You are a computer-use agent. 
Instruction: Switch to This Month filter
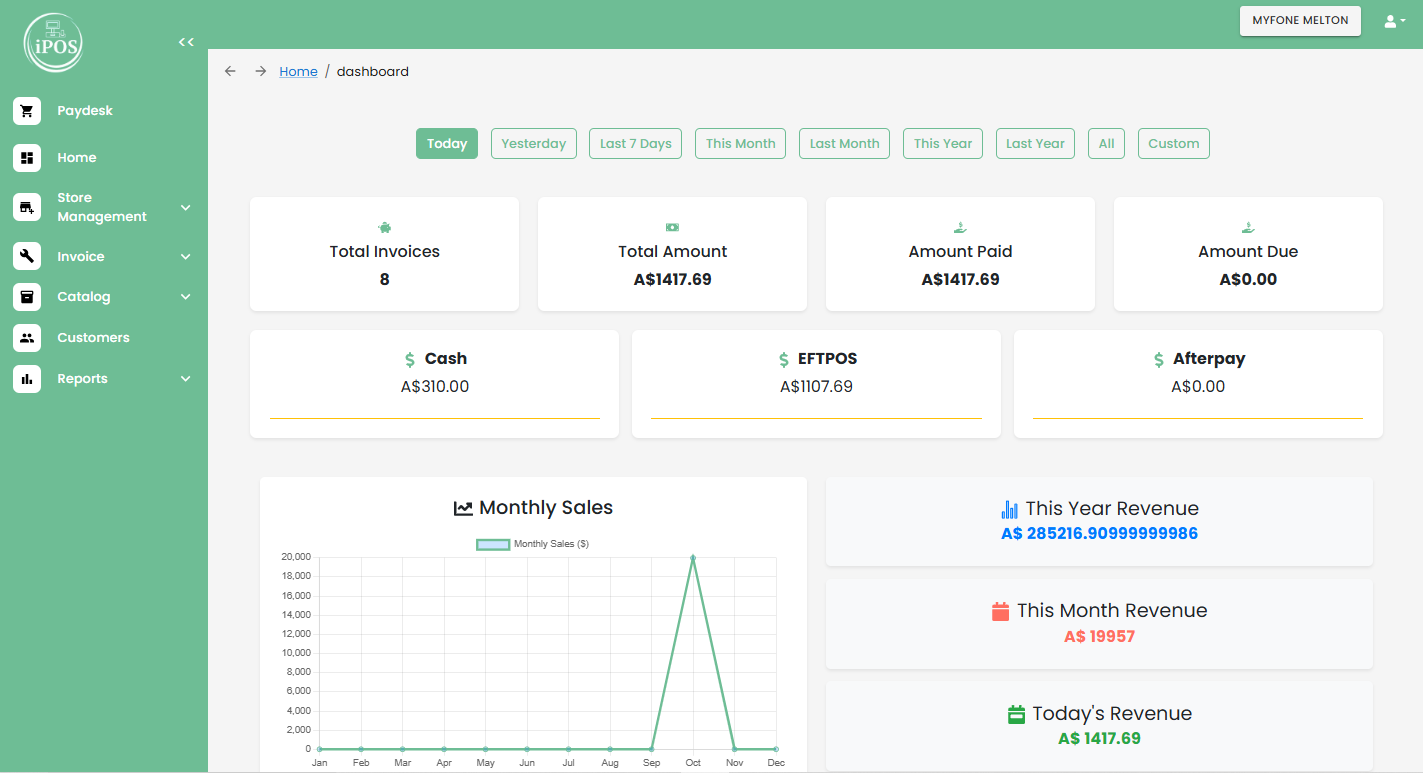[740, 143]
